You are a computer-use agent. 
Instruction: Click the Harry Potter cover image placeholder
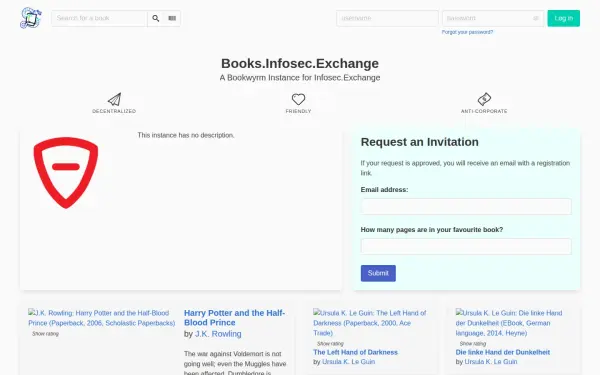101,318
